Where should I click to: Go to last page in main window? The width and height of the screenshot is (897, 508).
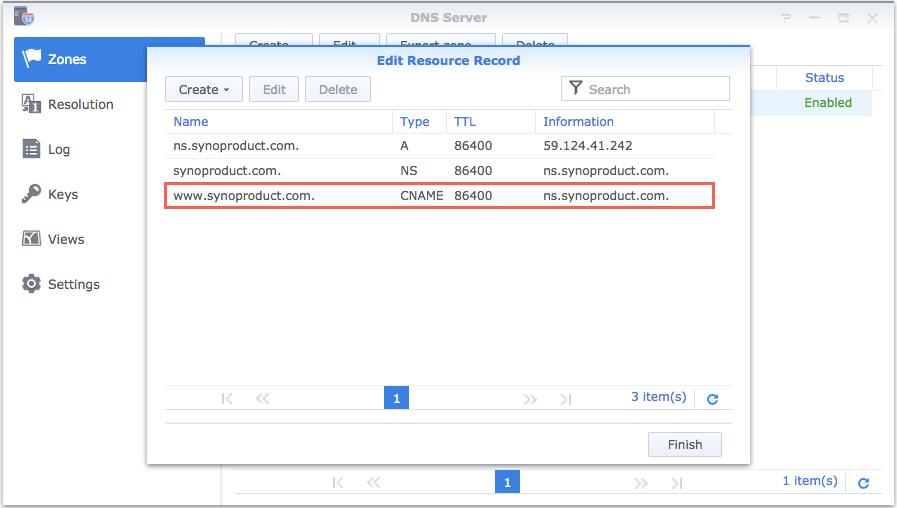[677, 483]
